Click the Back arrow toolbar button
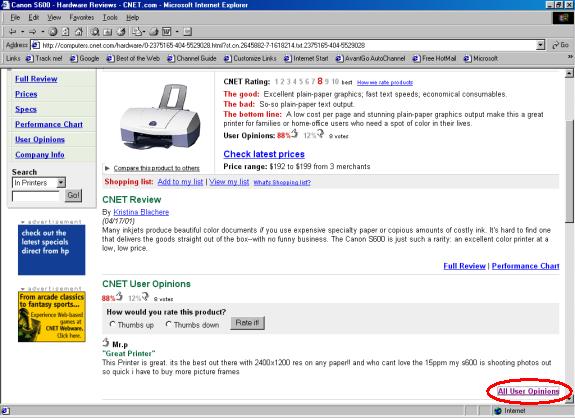The image size is (575, 418). click(x=12, y=32)
